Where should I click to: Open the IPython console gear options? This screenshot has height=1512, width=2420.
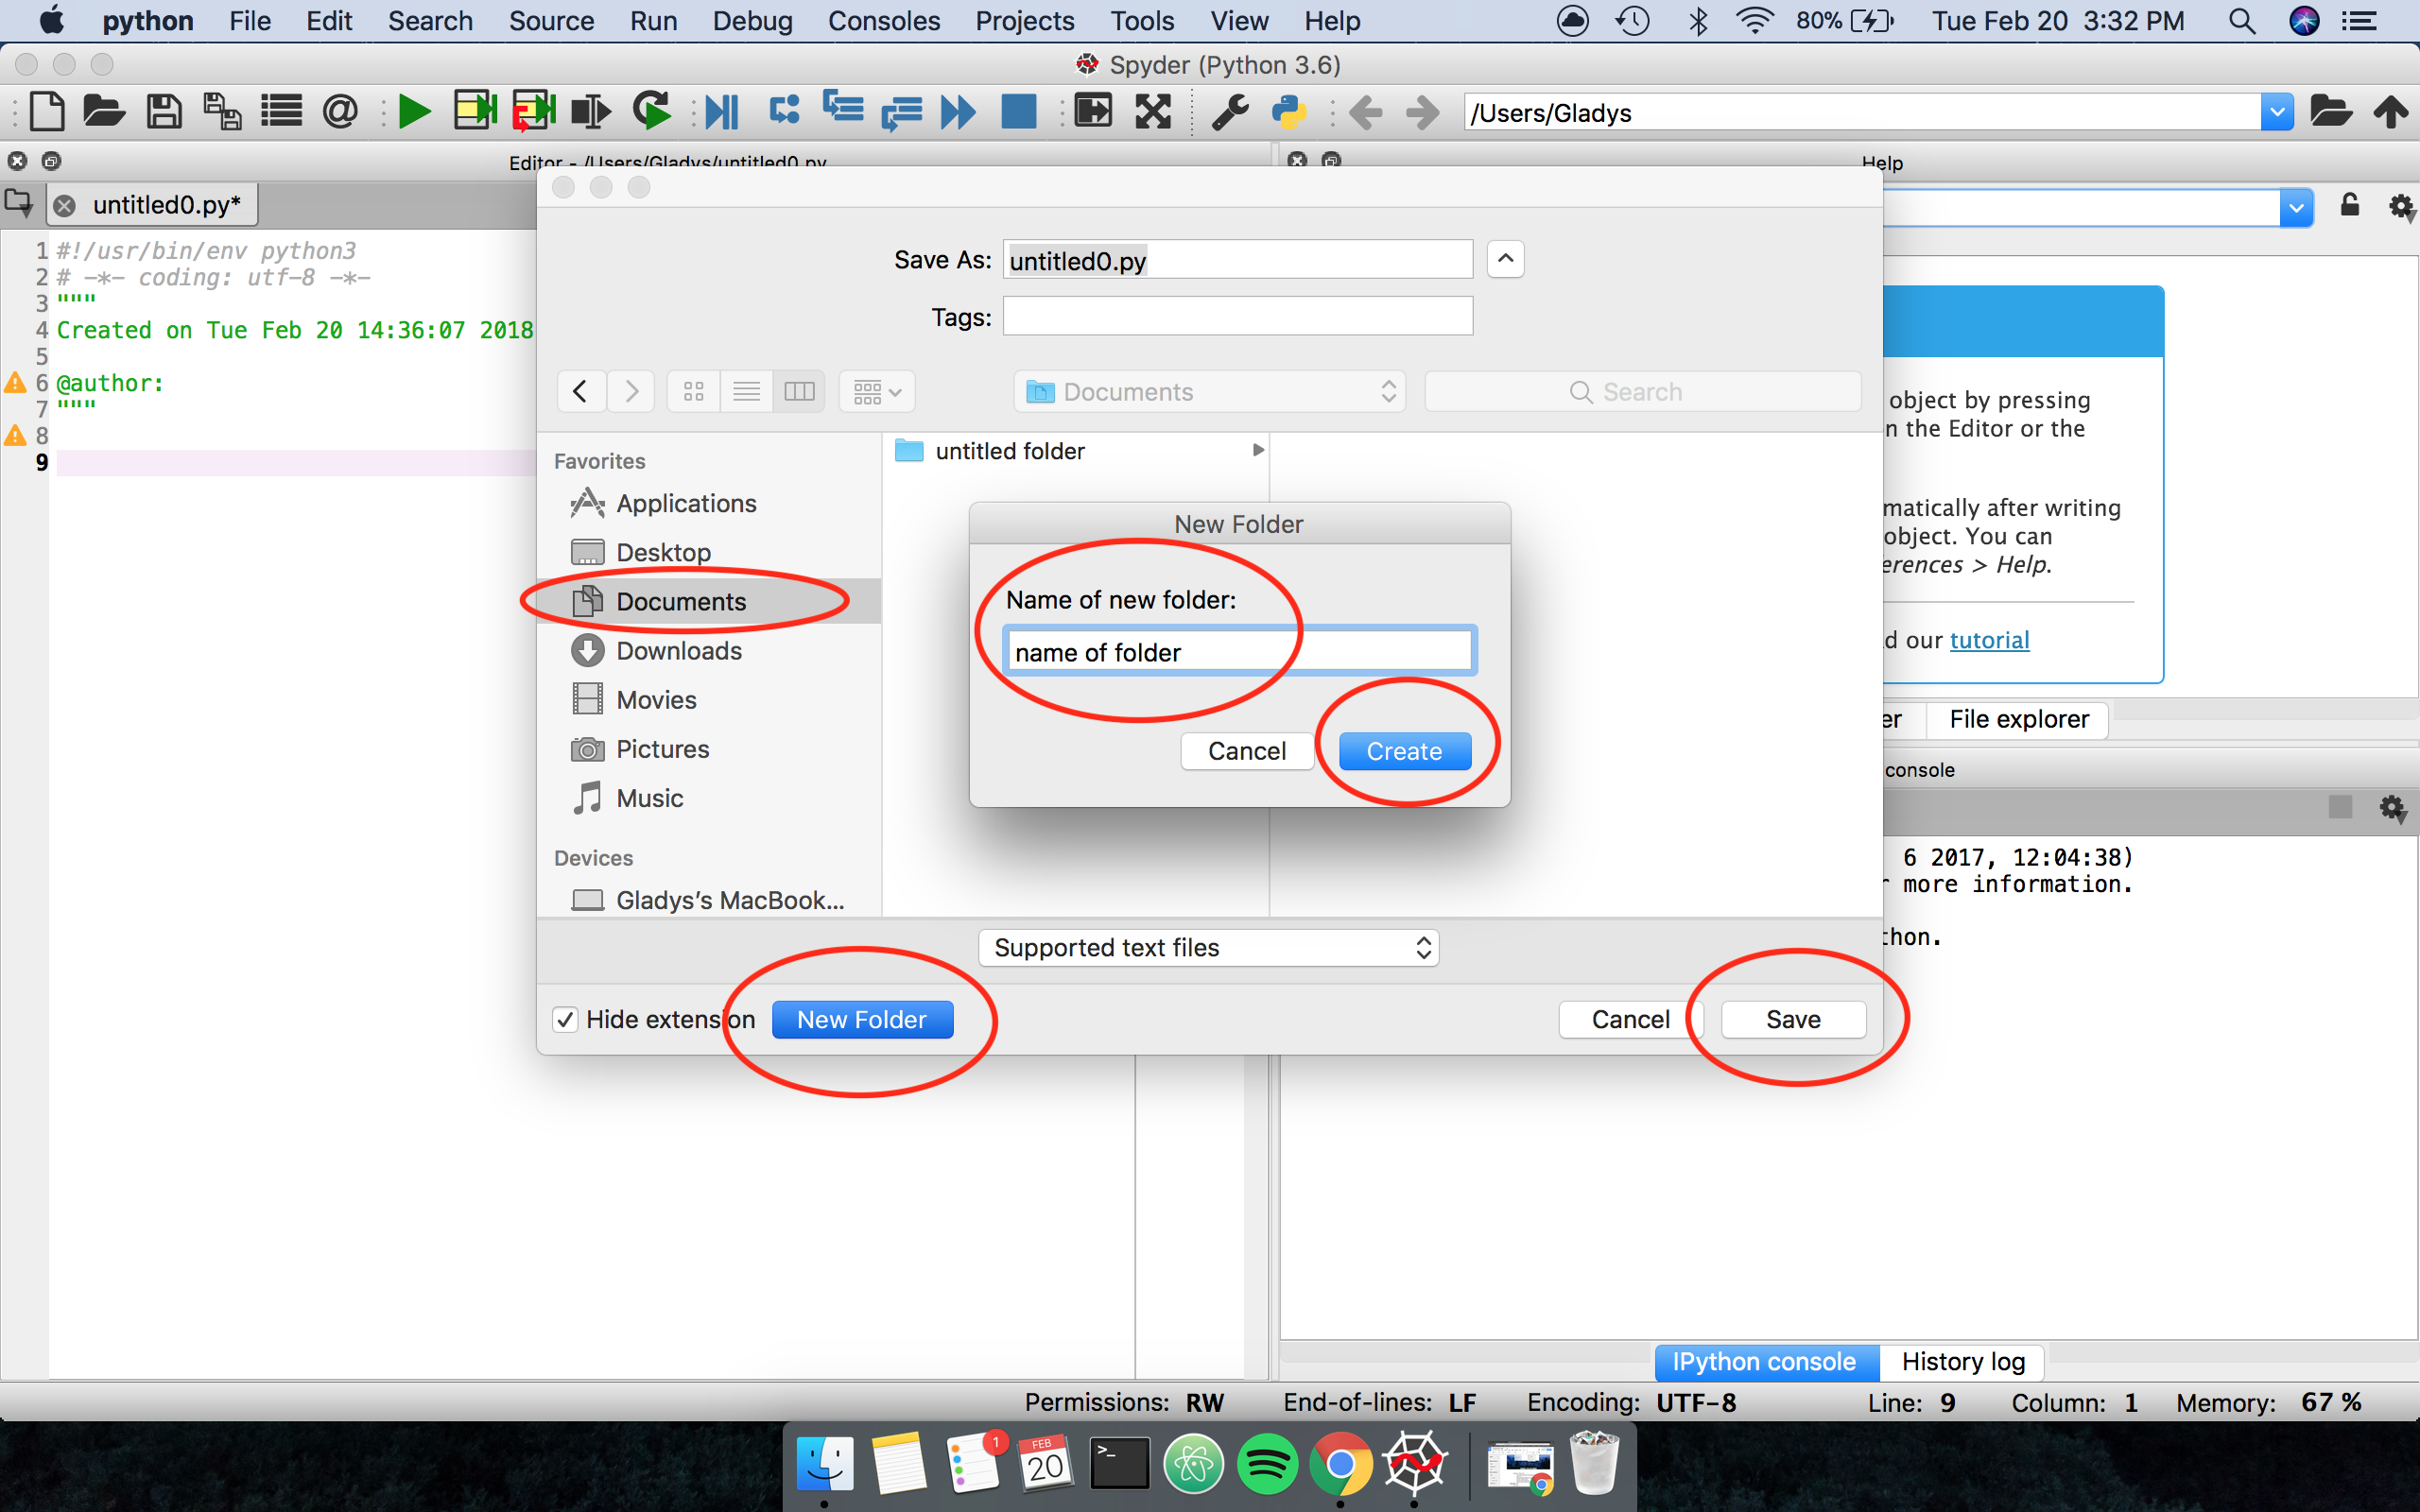[x=2392, y=808]
